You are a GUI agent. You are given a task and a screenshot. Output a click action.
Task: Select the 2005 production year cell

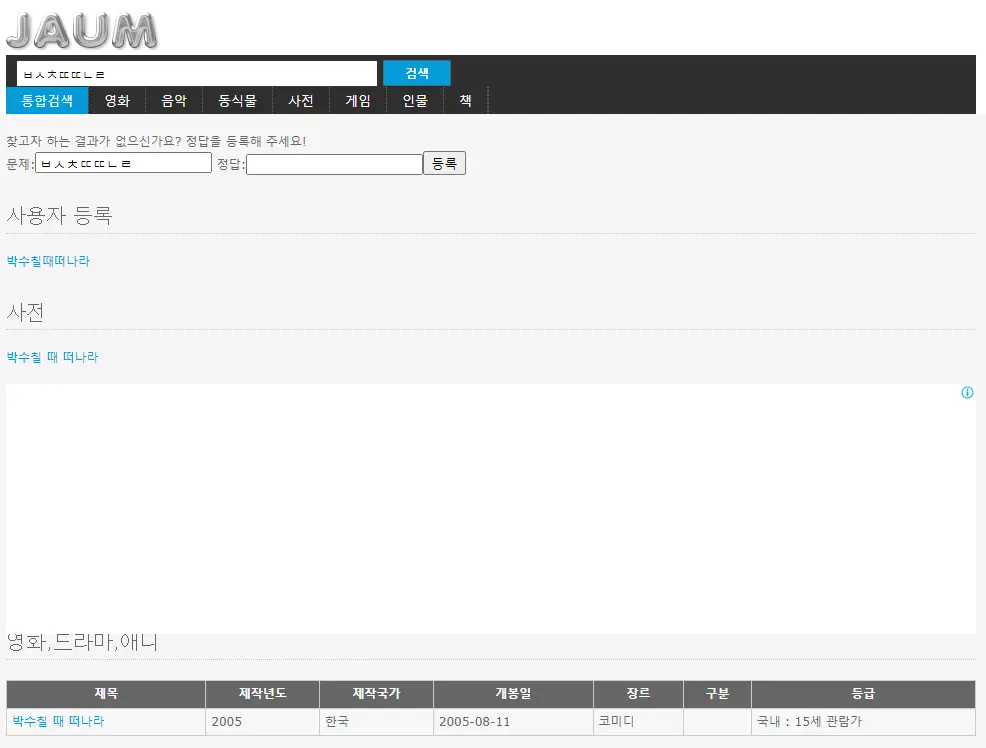[x=262, y=722]
